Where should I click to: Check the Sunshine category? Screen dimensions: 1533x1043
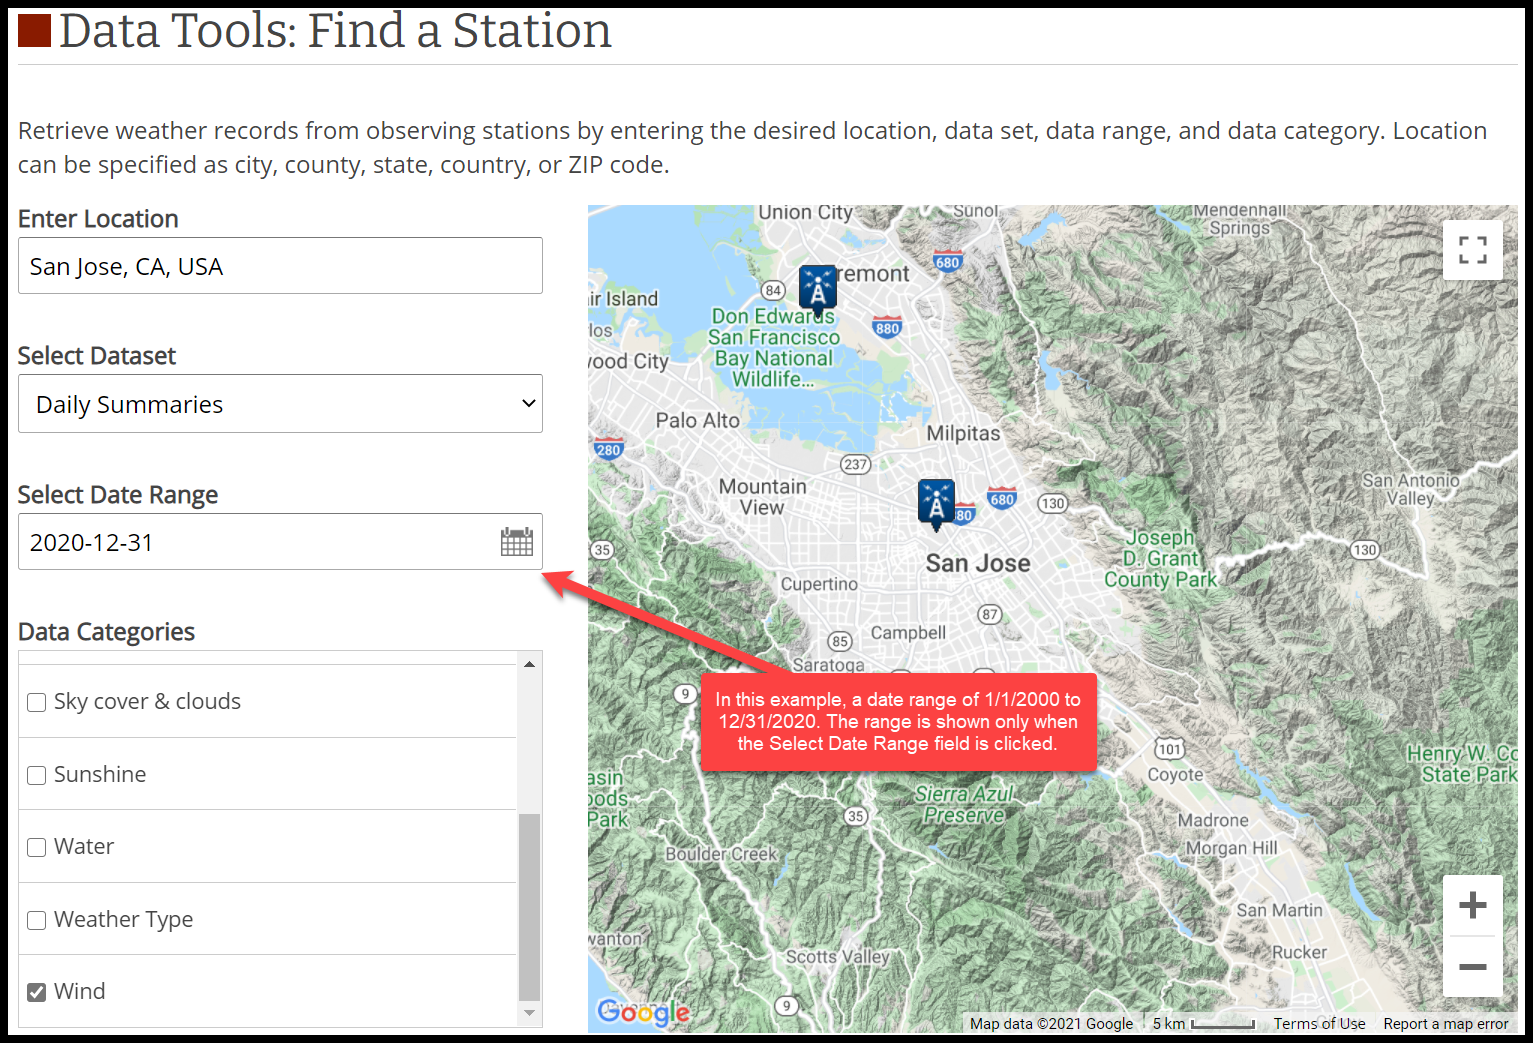coord(37,775)
